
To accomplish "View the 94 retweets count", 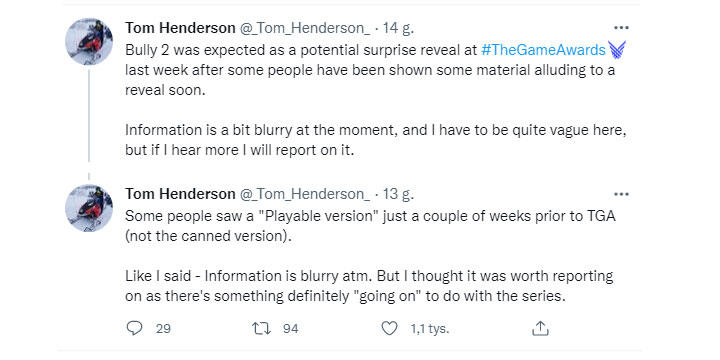I will pyautogui.click(x=291, y=329).
